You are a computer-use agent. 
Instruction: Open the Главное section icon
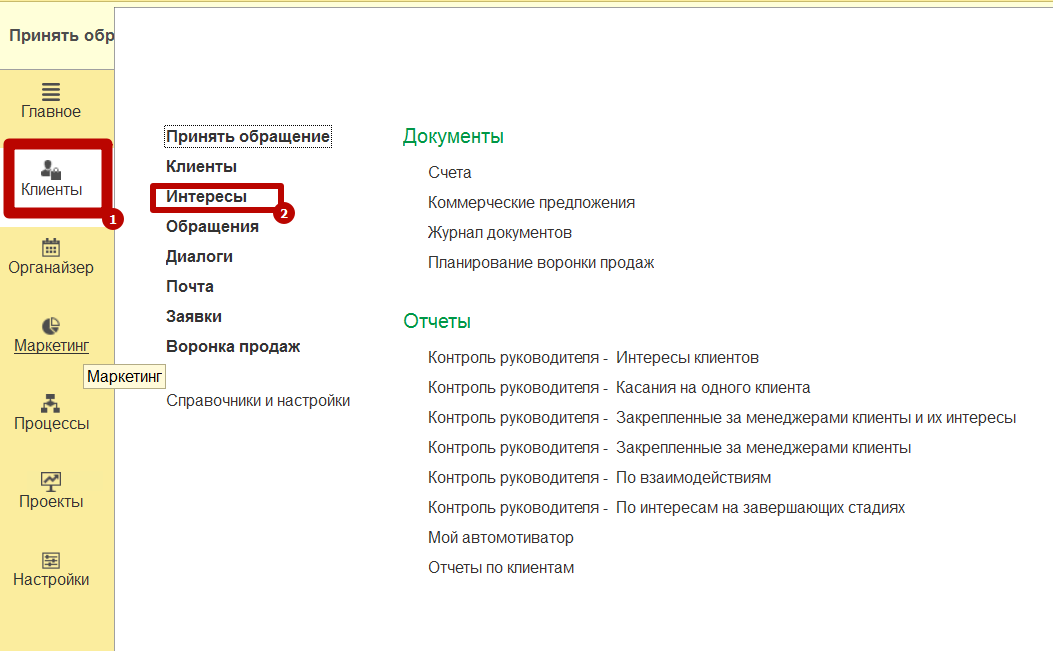tap(51, 91)
